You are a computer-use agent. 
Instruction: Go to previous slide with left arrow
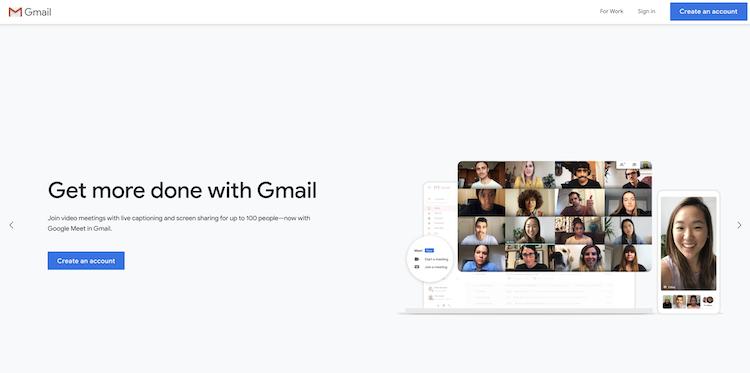[x=11, y=225]
